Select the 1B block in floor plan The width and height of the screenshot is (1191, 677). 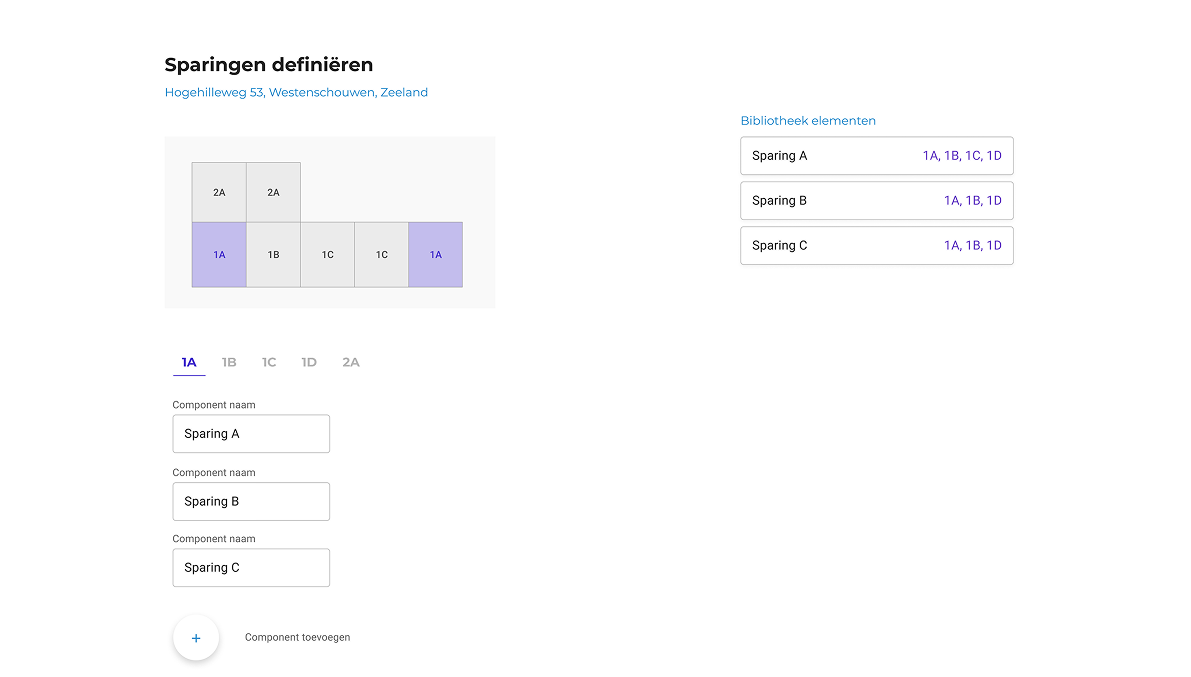[273, 255]
